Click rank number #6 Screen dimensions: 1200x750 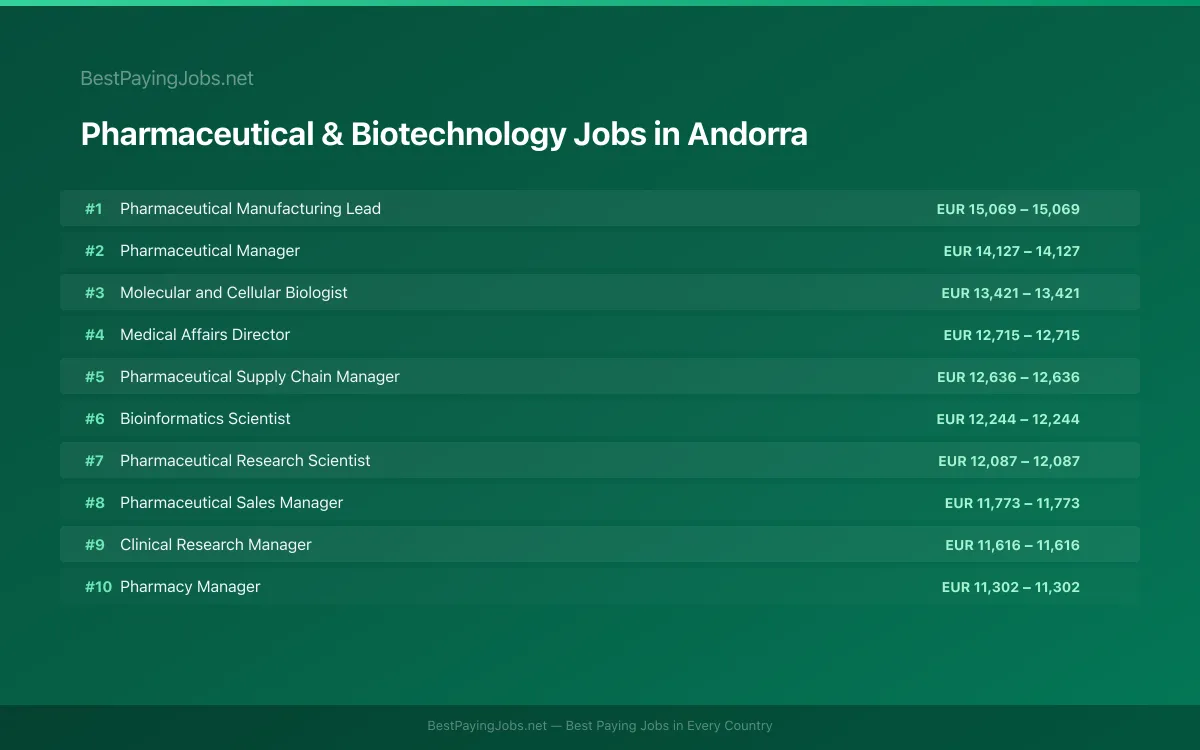click(94, 419)
